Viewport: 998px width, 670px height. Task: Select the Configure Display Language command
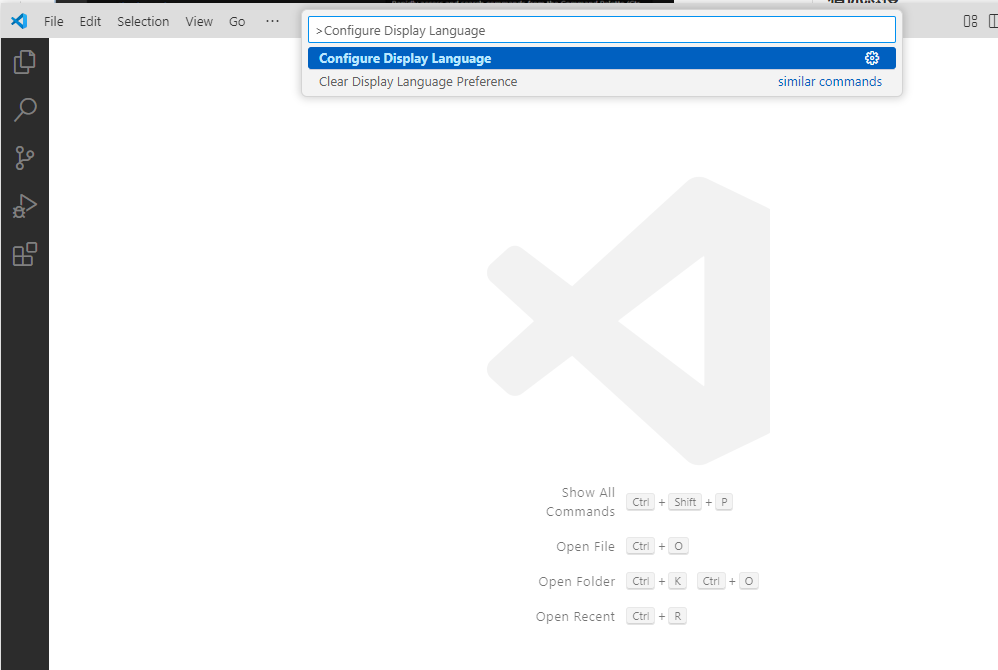pyautogui.click(x=601, y=58)
